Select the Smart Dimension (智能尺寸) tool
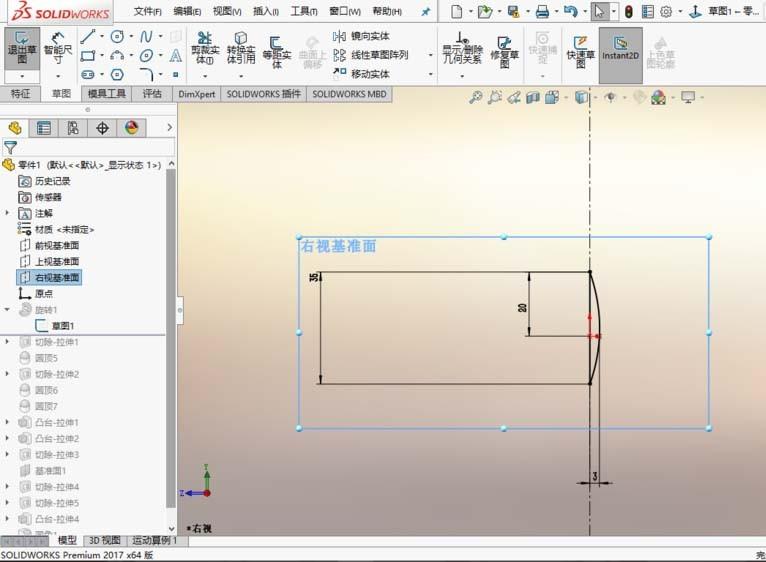The image size is (766, 562). click(58, 48)
